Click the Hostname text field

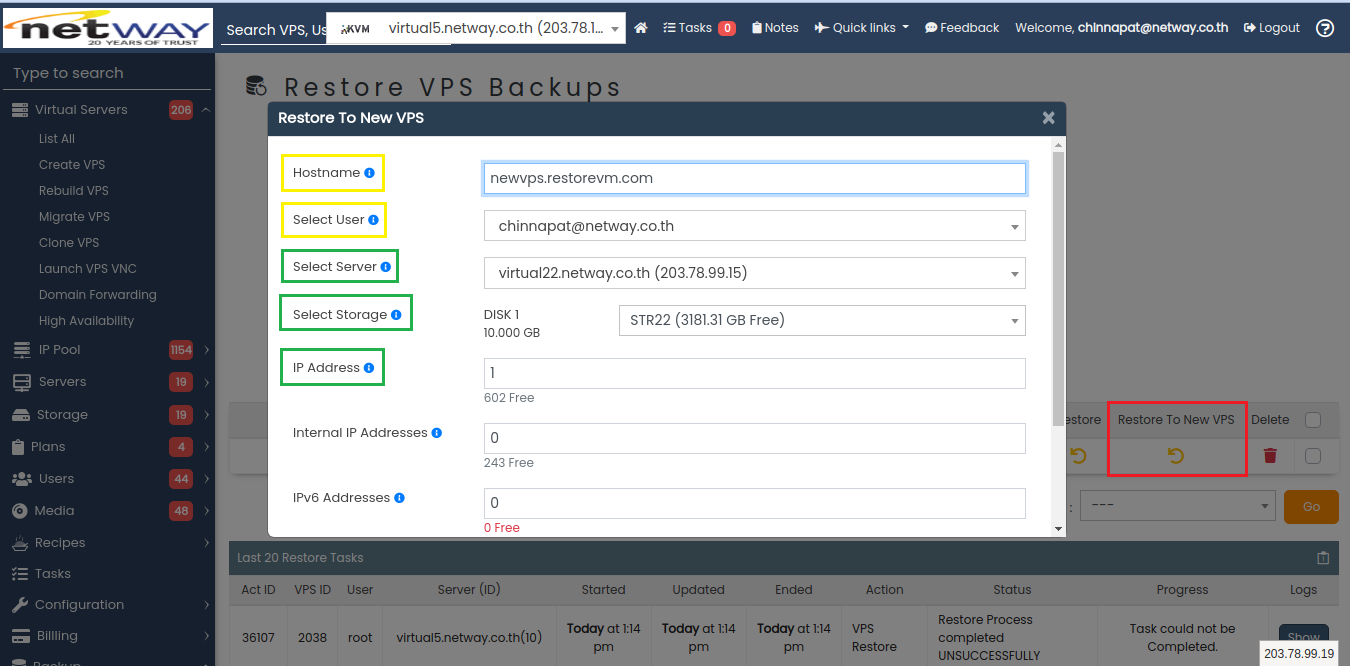pyautogui.click(x=754, y=178)
